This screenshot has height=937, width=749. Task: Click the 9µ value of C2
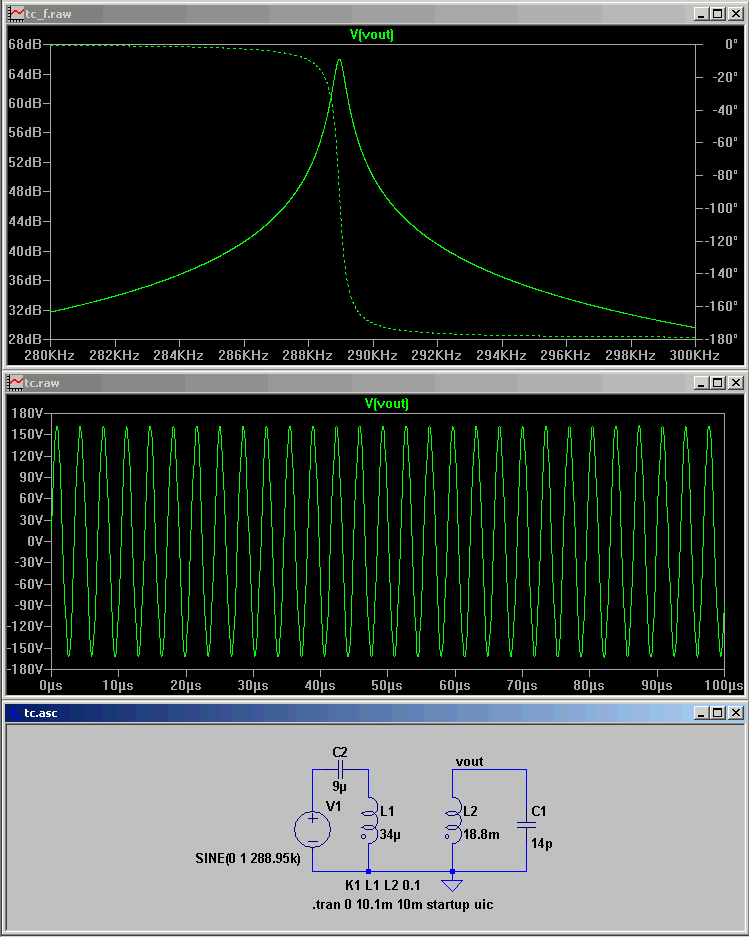pyautogui.click(x=340, y=787)
